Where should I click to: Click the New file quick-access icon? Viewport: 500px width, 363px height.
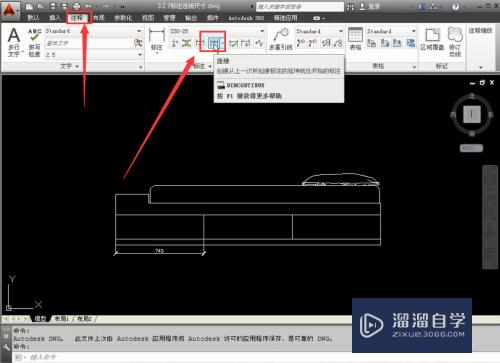click(29, 6)
